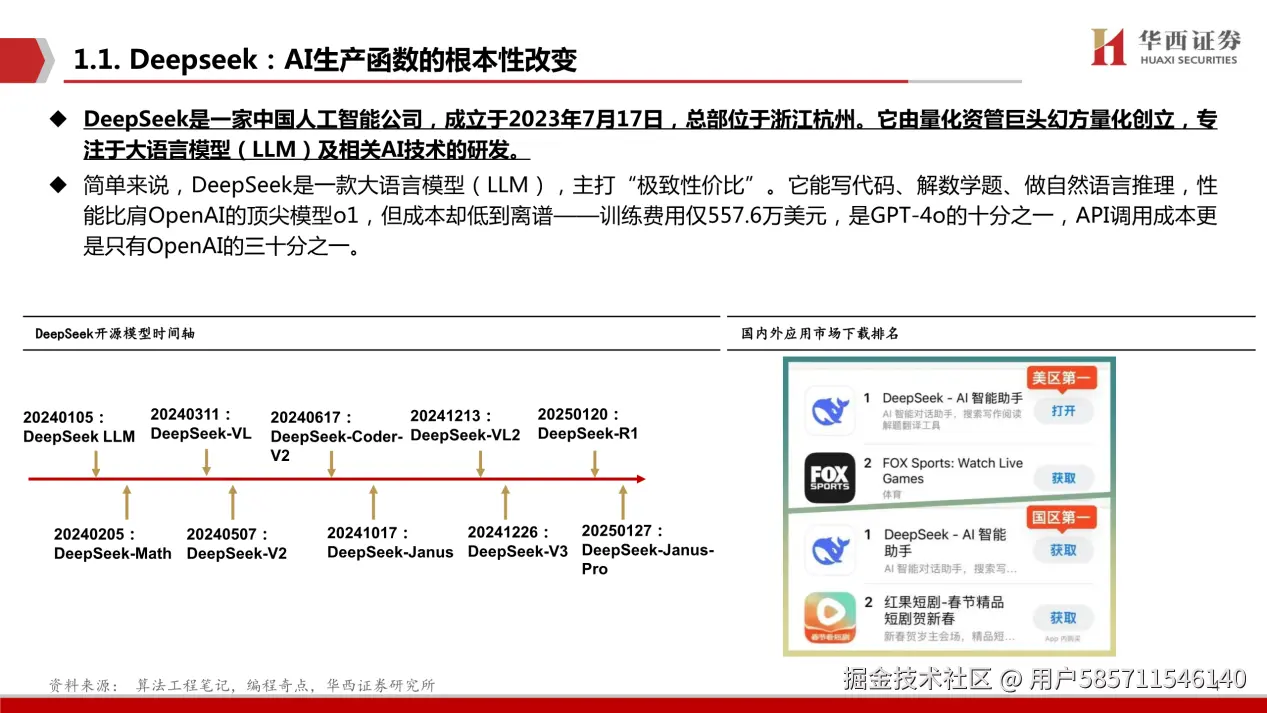
Task: Click the 20240311 DeepSeek-VL timeline label
Action: pyautogui.click(x=201, y=424)
